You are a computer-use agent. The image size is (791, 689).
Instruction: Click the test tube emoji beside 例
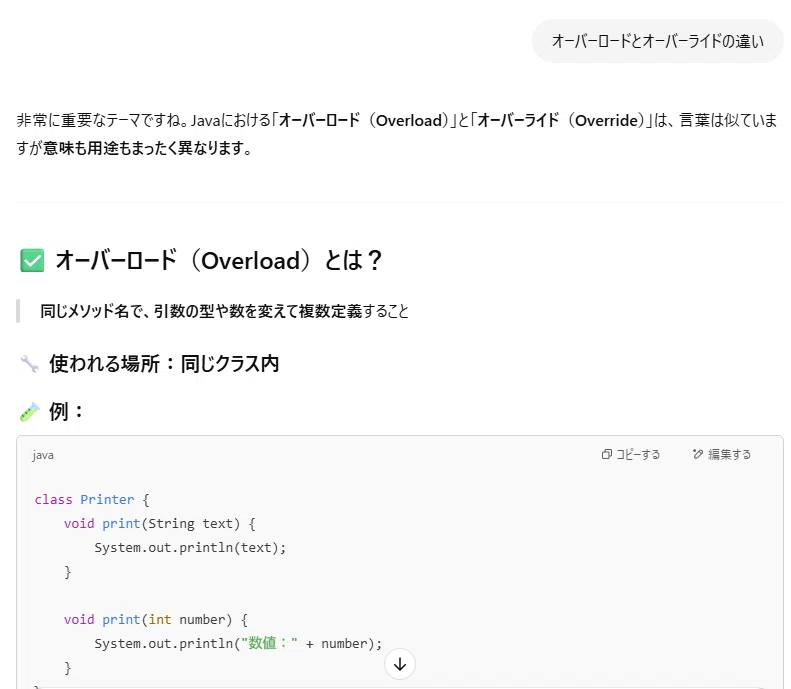30,412
